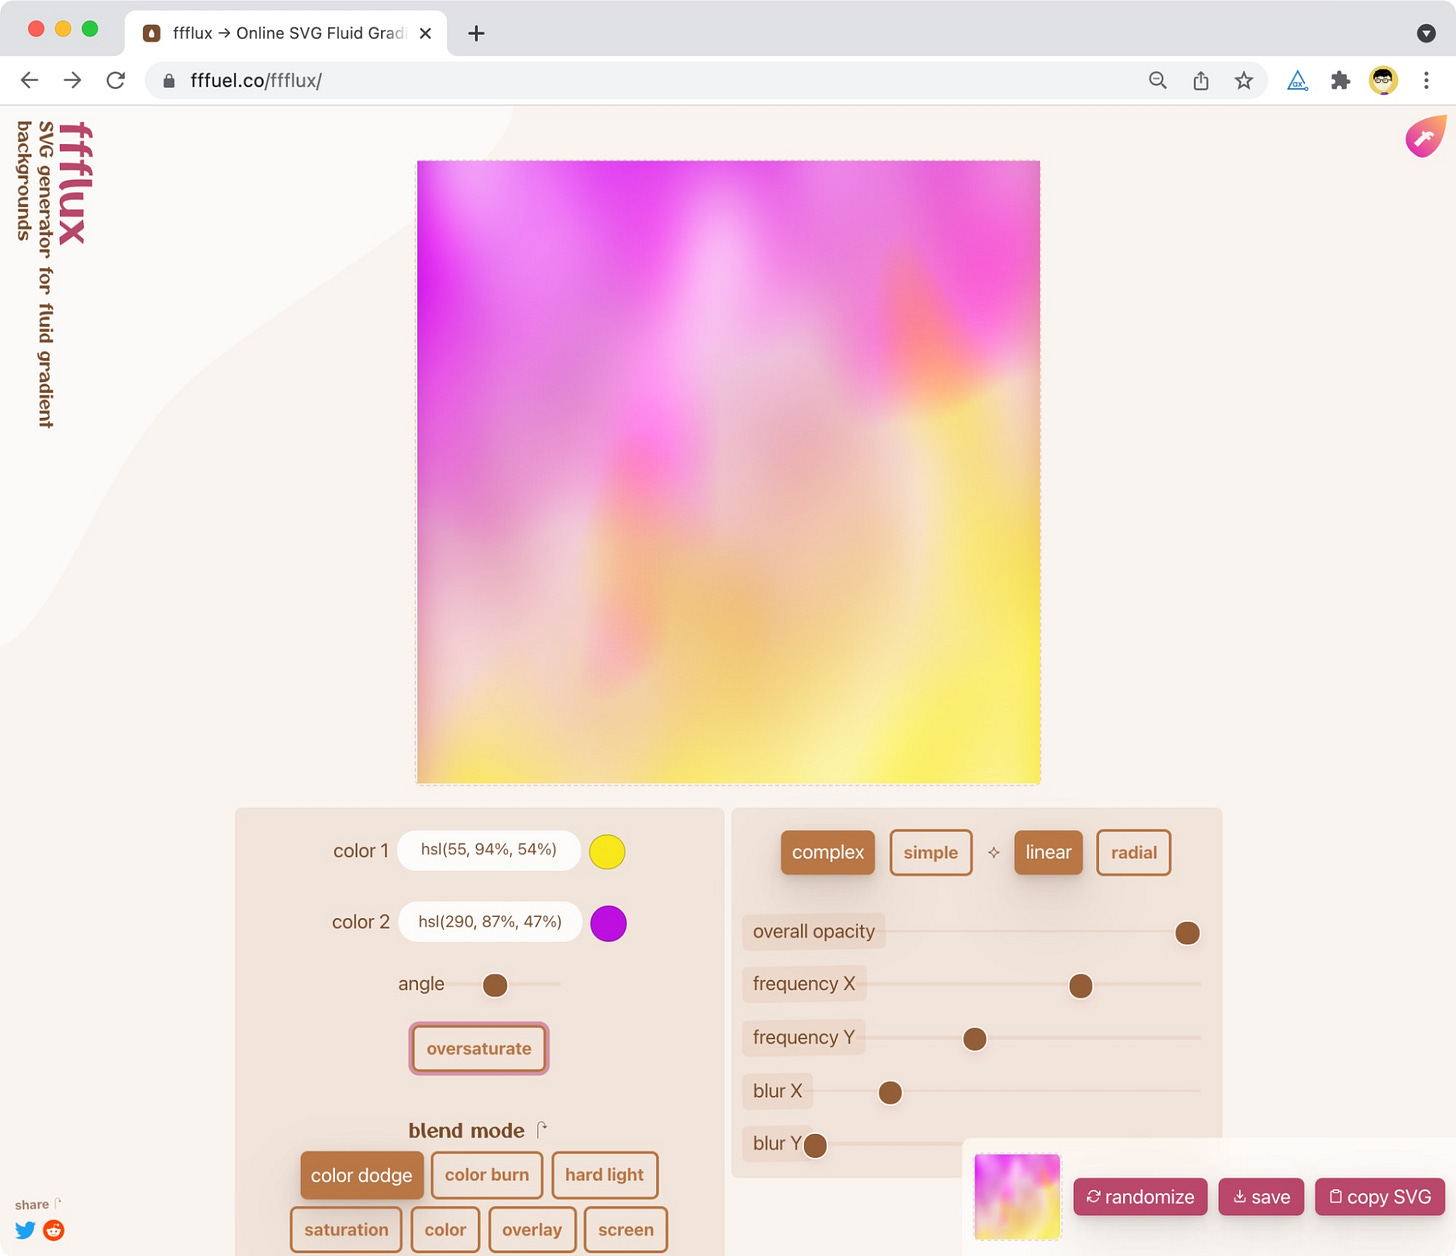This screenshot has width=1456, height=1256.
Task: Open the Extensions puzzle piece icon
Action: pos(1340,81)
